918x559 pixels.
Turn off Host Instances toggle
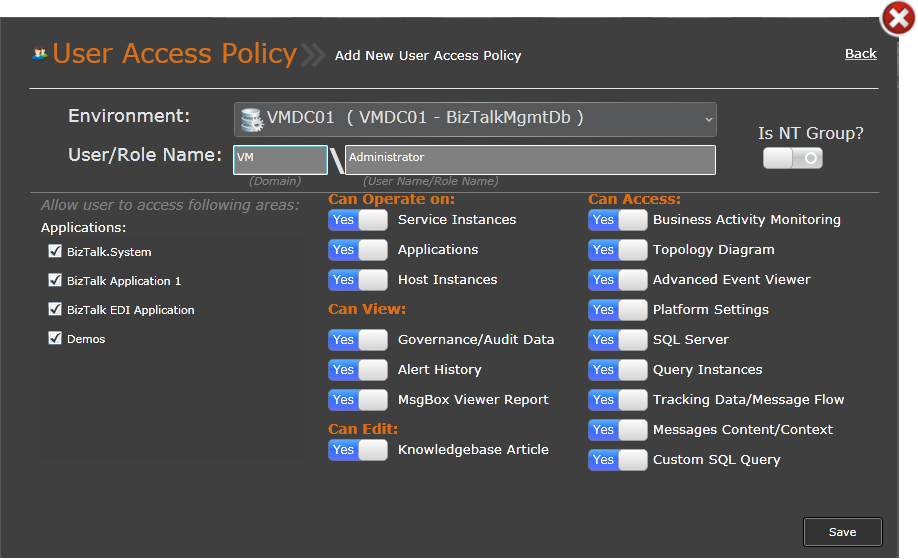[x=357, y=280]
